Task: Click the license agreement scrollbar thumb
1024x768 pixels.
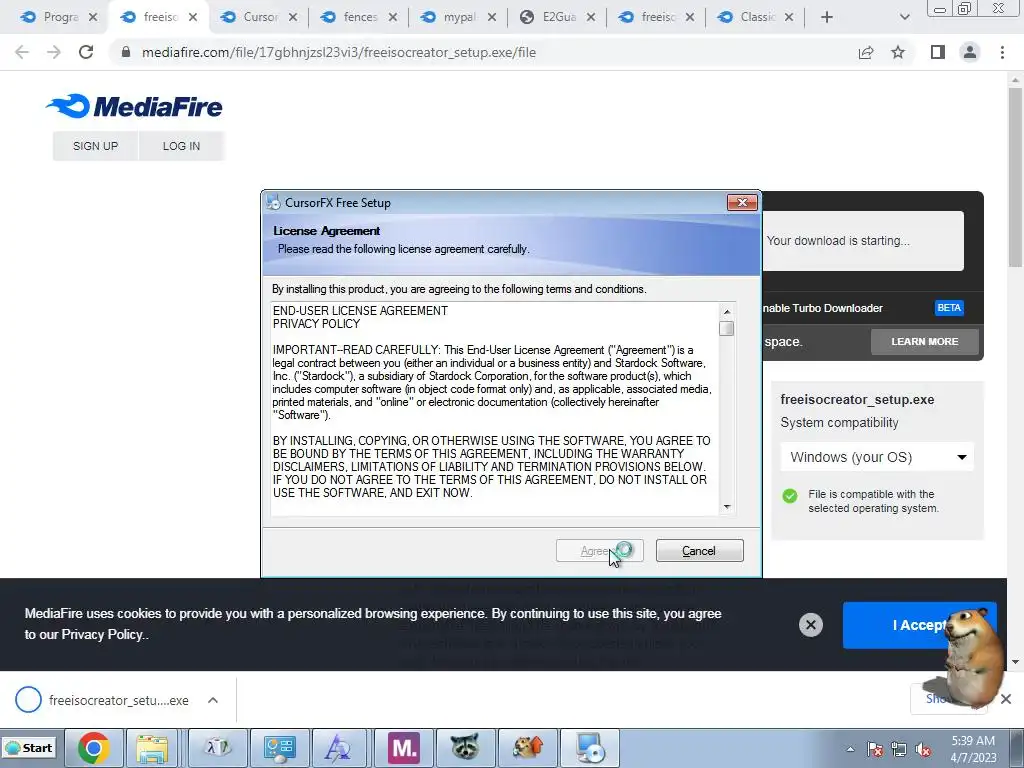Action: (x=727, y=328)
